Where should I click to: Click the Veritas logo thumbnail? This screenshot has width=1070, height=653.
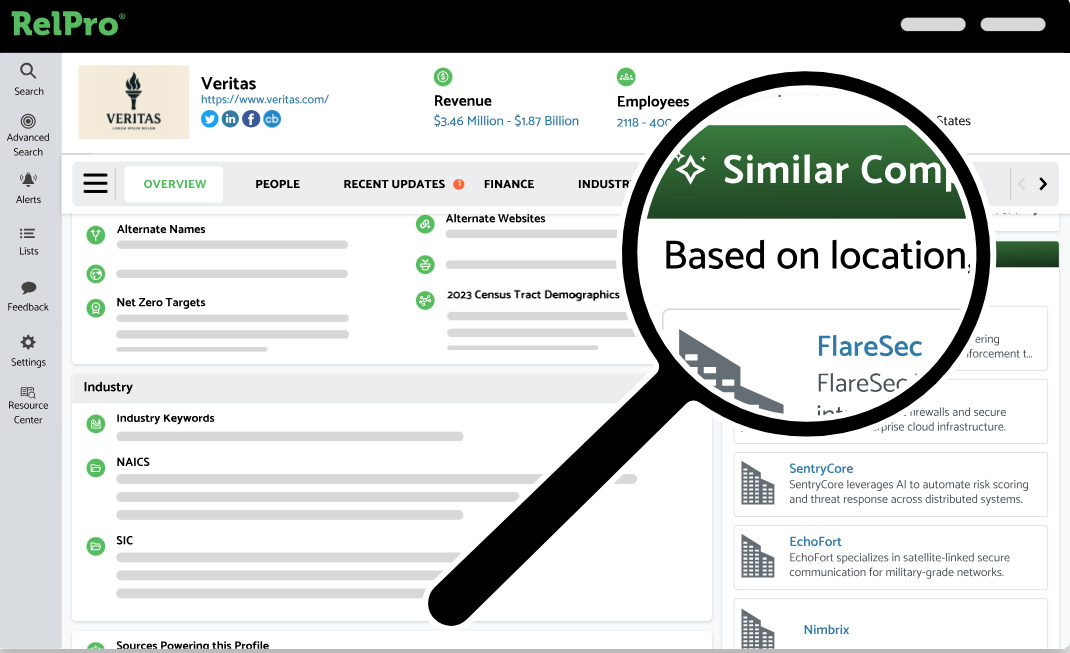(134, 102)
